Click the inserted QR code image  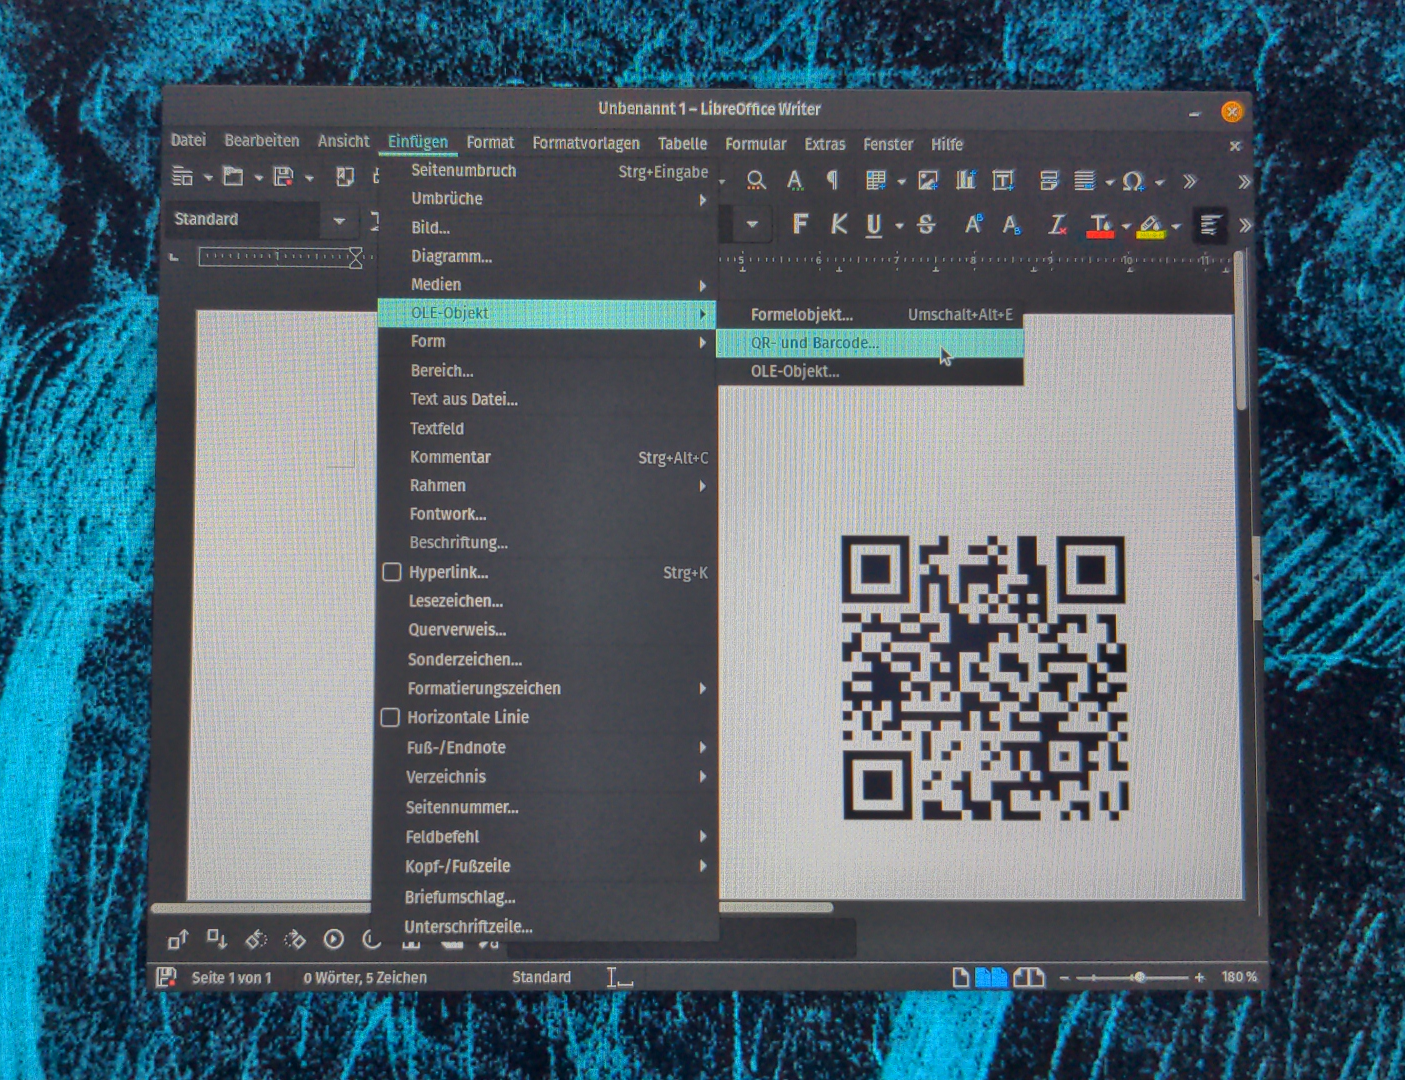click(x=985, y=678)
